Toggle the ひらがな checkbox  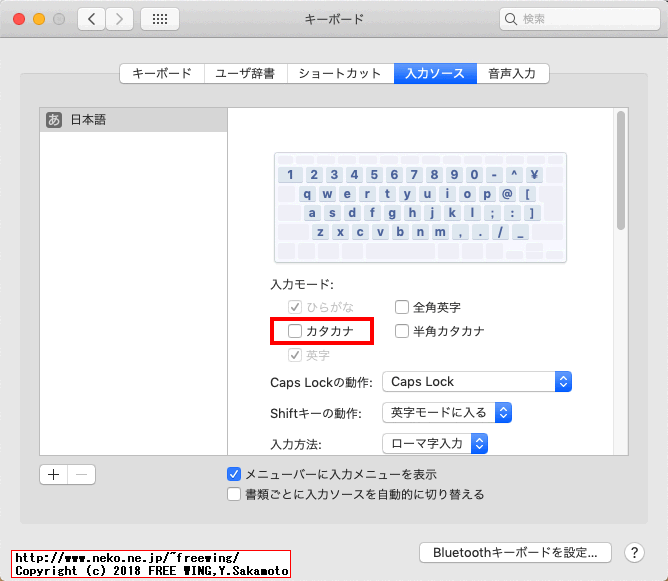(x=295, y=307)
